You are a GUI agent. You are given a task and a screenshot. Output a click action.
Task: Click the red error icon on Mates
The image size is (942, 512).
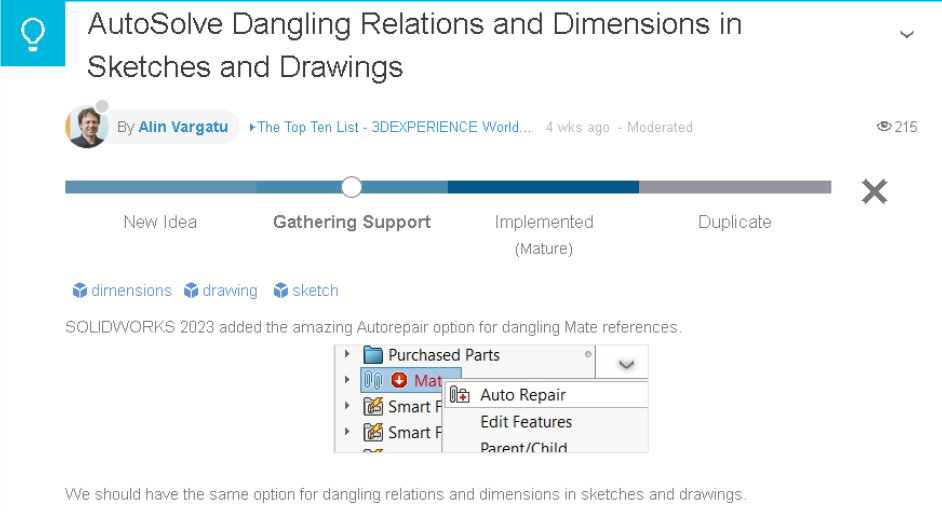pos(399,380)
